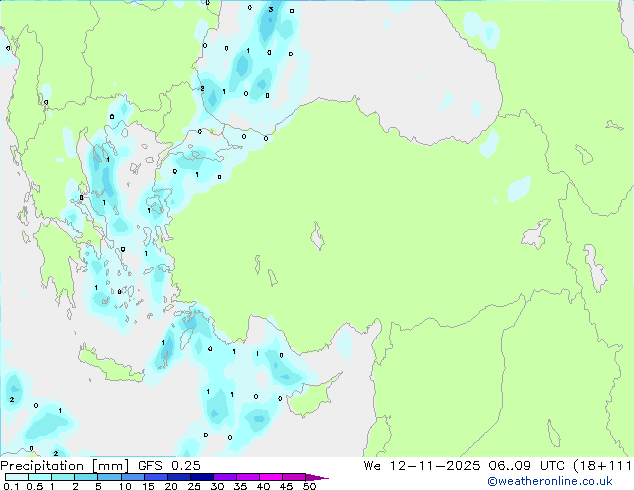The image size is (634, 490).
Task: Click the 'GFS 0.25' model label
Action: tap(169, 466)
